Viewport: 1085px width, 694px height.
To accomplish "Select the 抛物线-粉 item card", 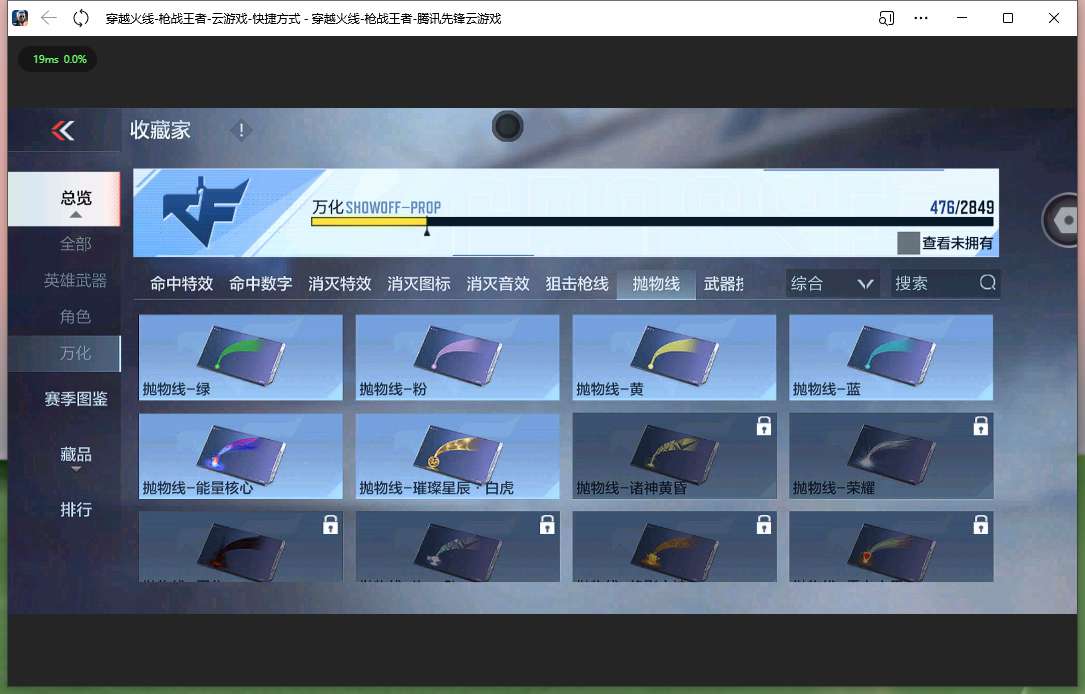I will 457,358.
